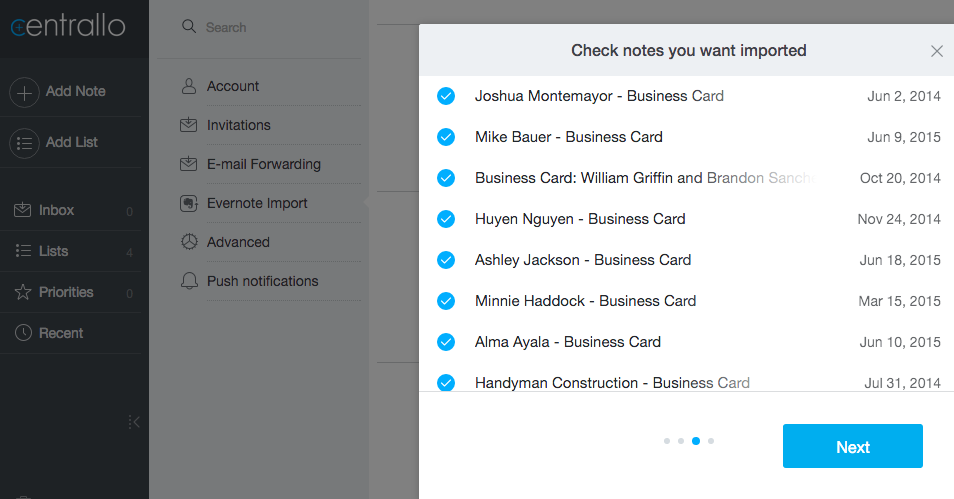954x499 pixels.
Task: Collapse the sidebar with the arrow handle
Action: coord(134,422)
